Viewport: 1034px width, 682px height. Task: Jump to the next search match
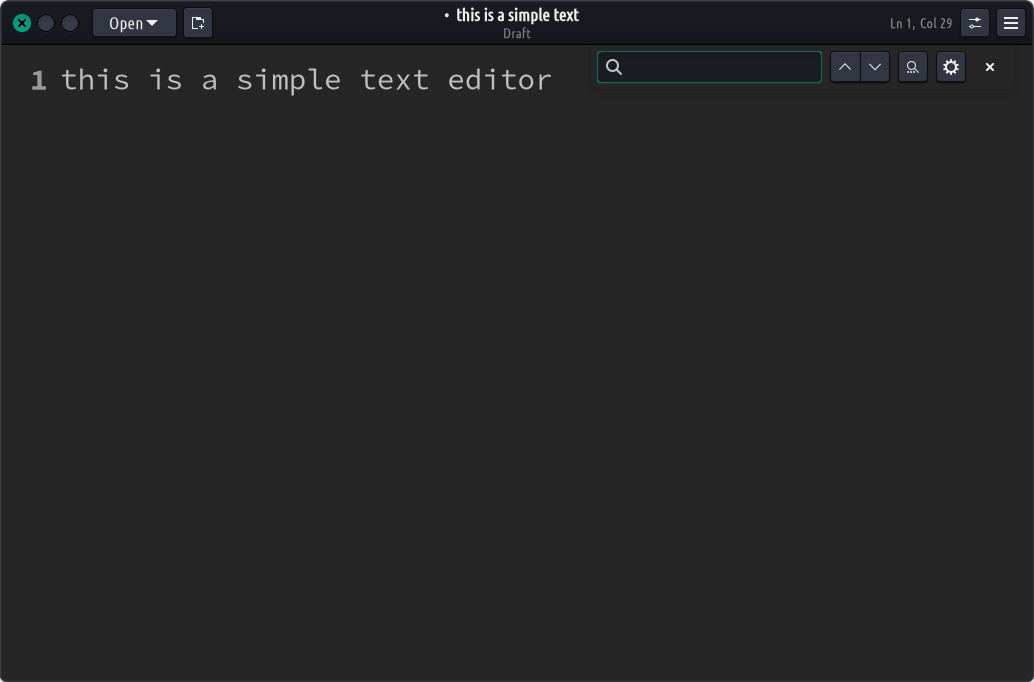tap(875, 66)
